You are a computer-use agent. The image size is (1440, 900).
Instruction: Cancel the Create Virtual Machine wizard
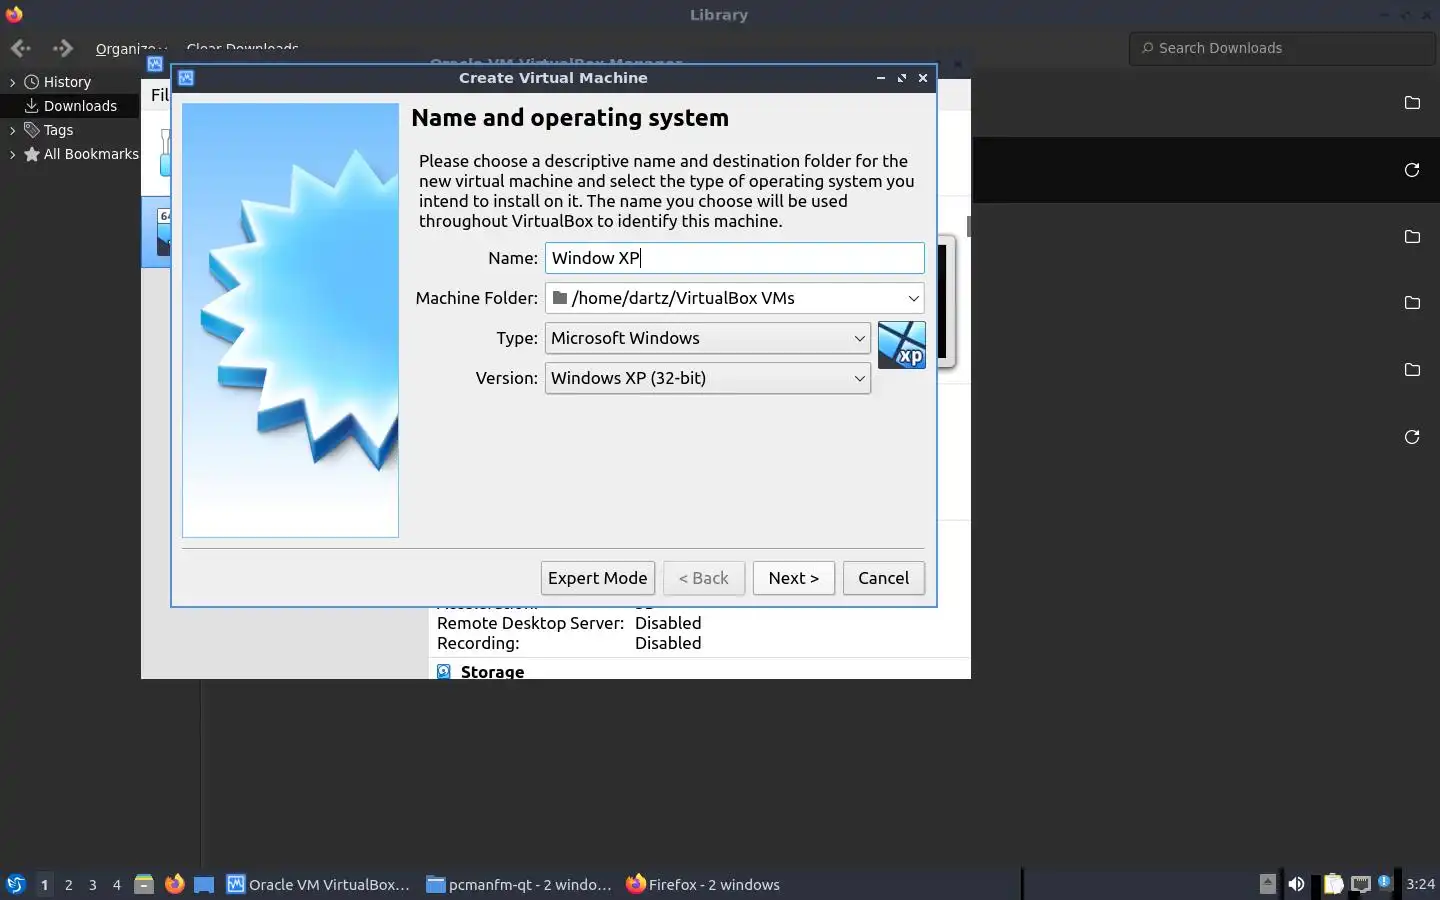884,578
